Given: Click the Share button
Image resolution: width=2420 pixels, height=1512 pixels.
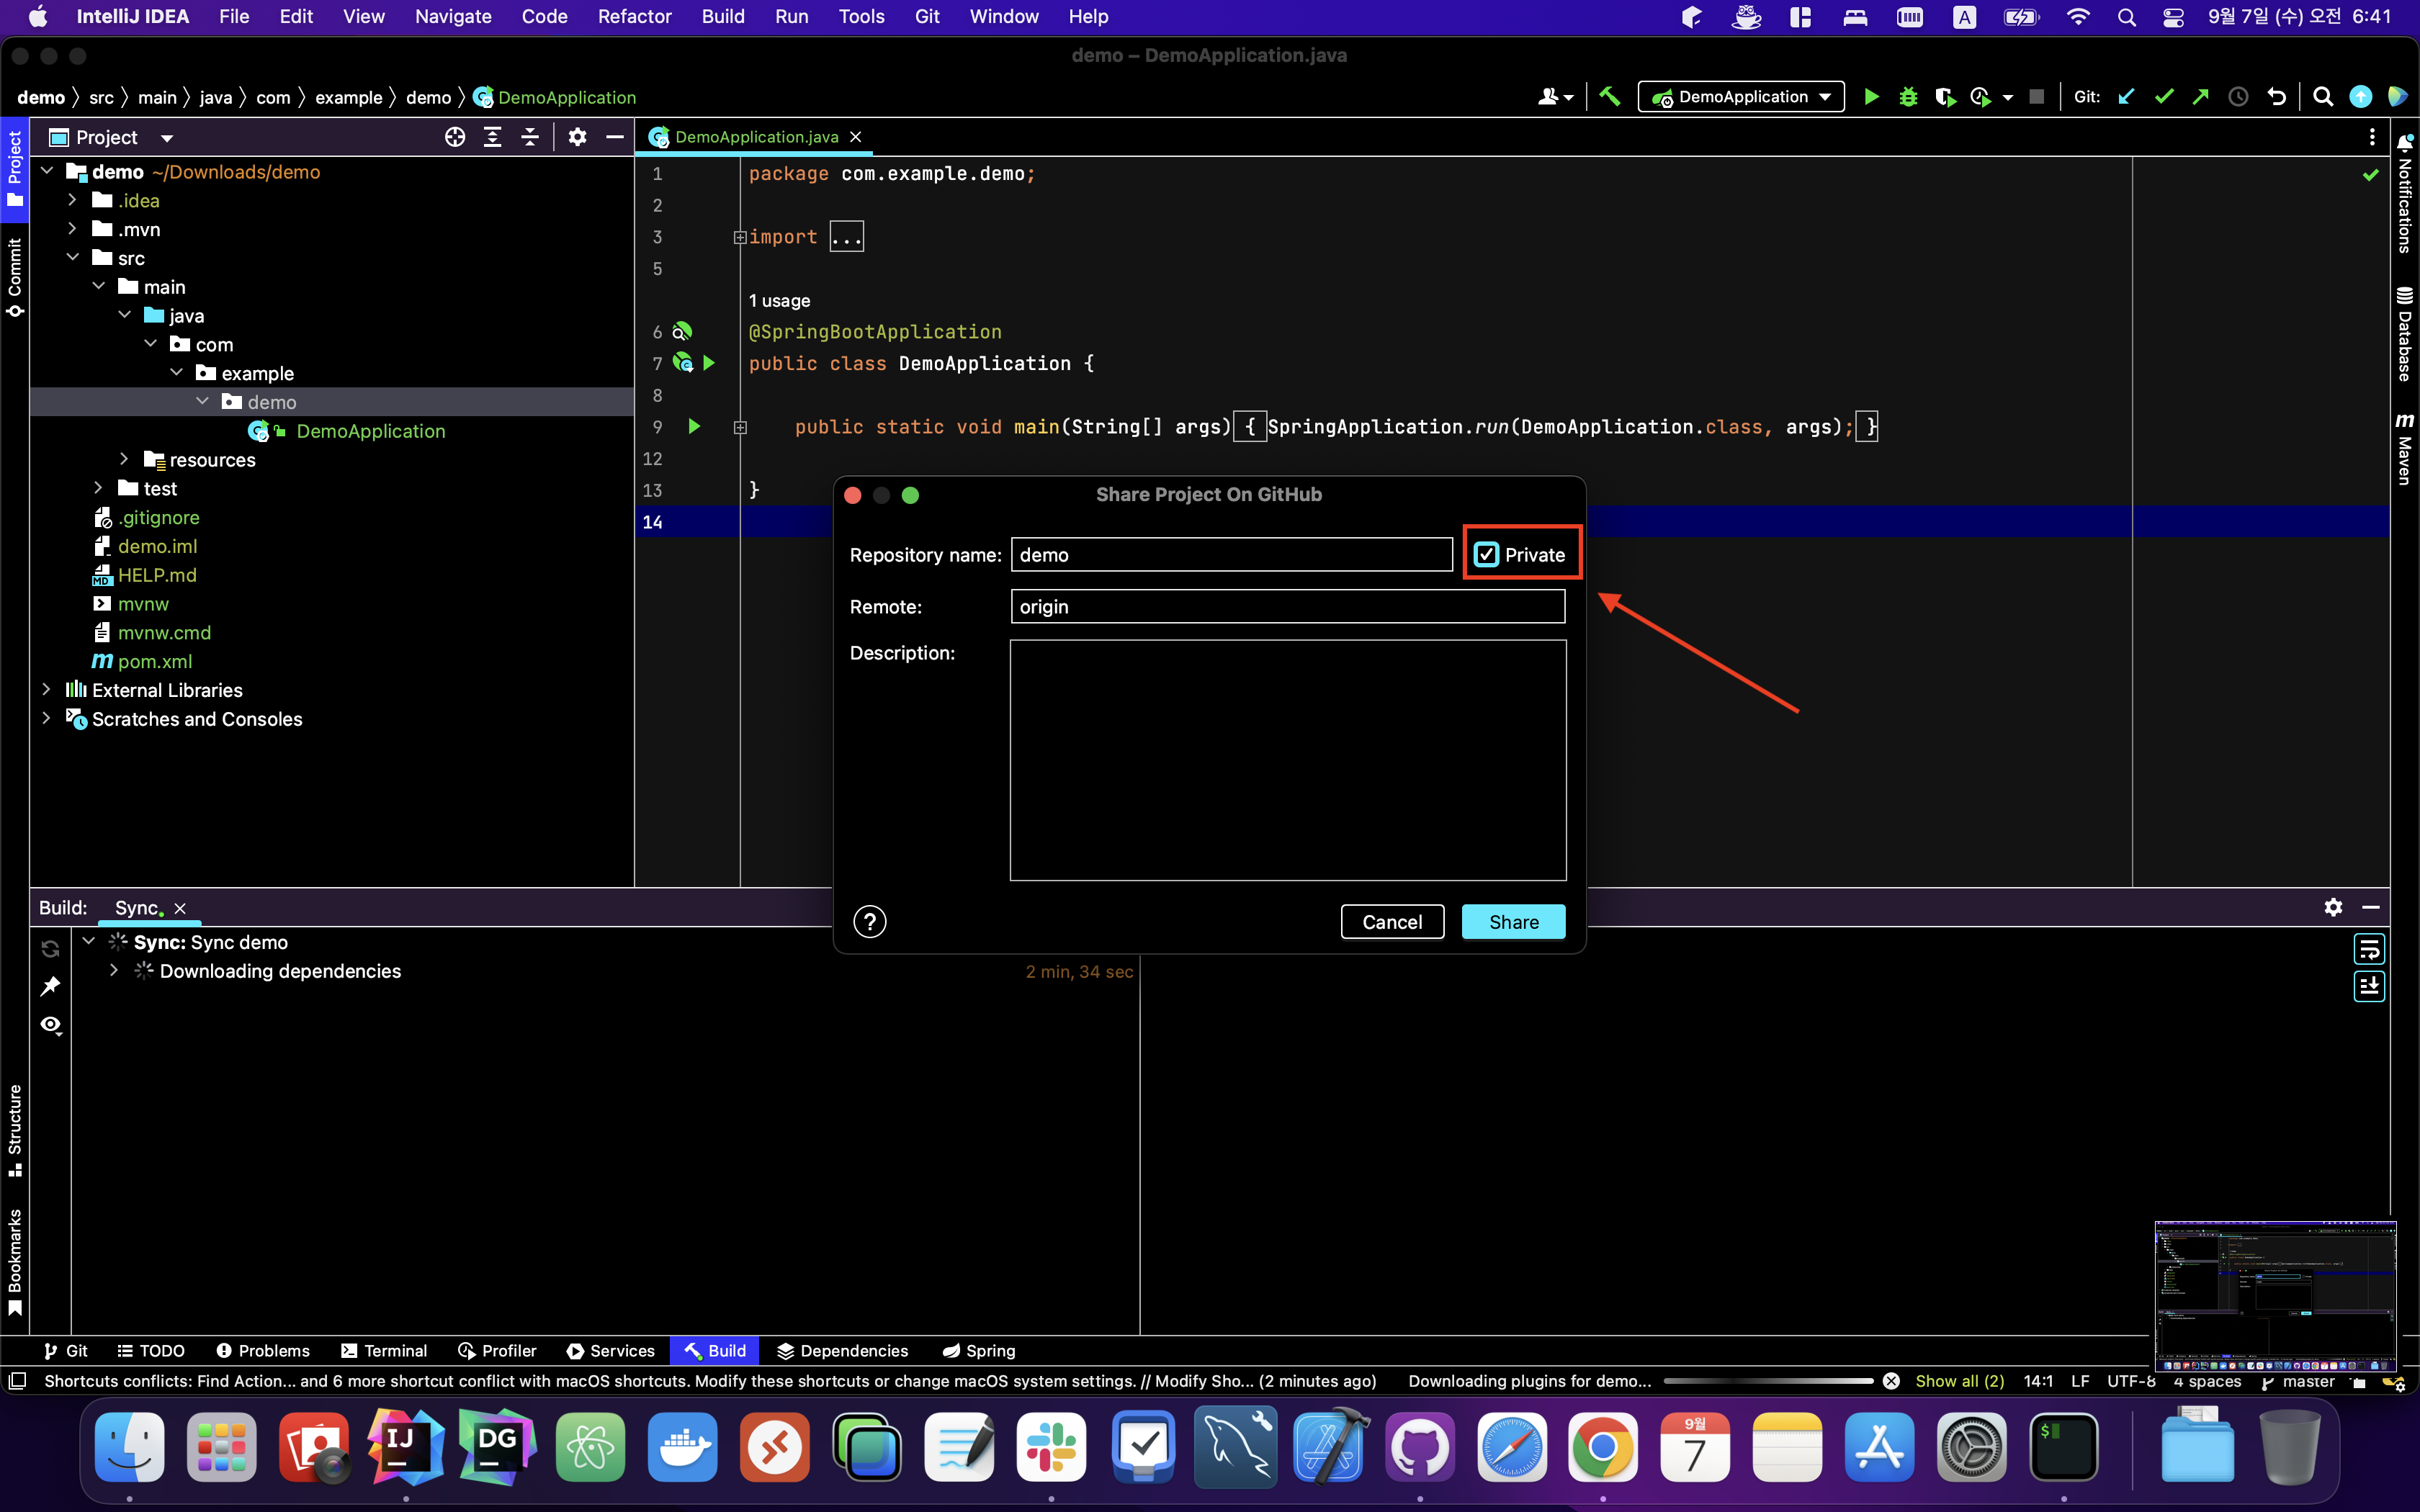Looking at the screenshot, I should pos(1513,921).
